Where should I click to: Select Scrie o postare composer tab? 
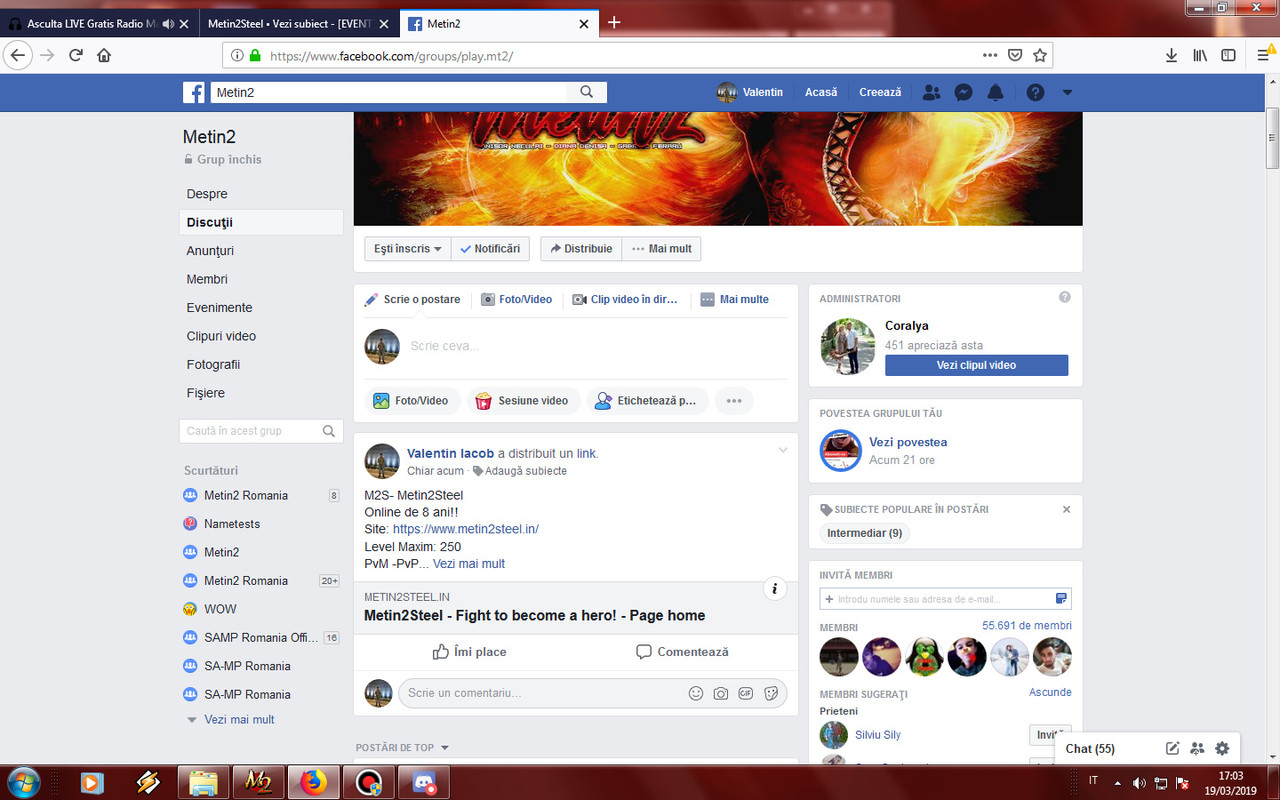(x=412, y=299)
